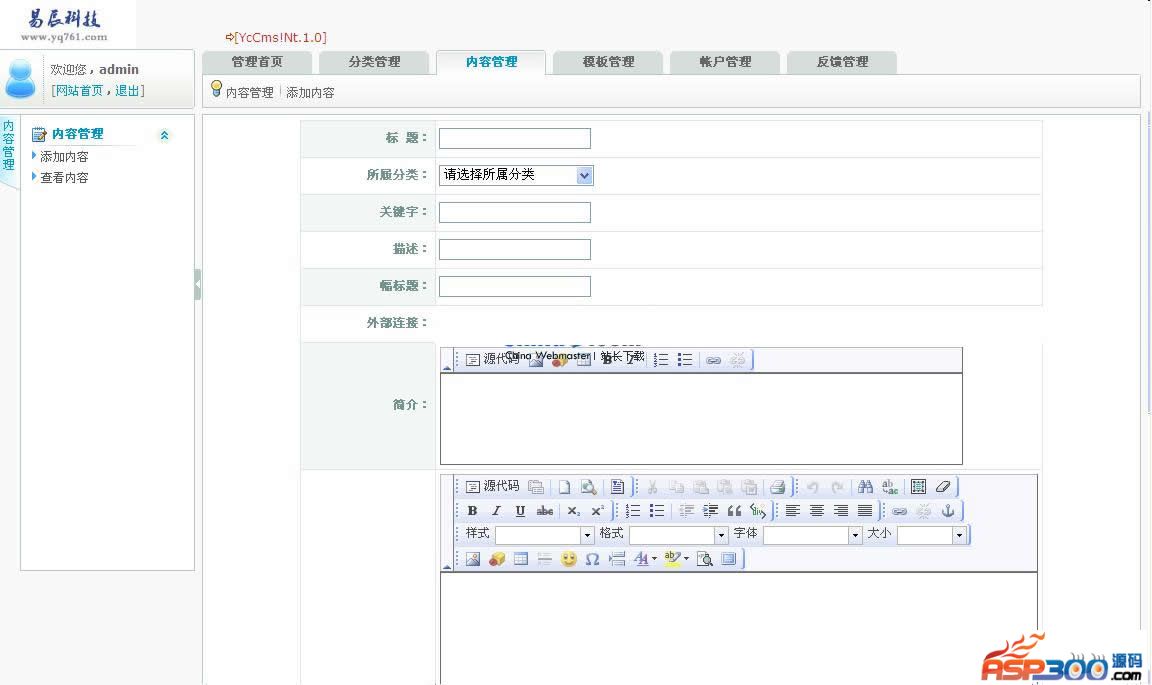The image size is (1152, 685).
Task: Click the print icon in the editor toolbar
Action: [777, 487]
